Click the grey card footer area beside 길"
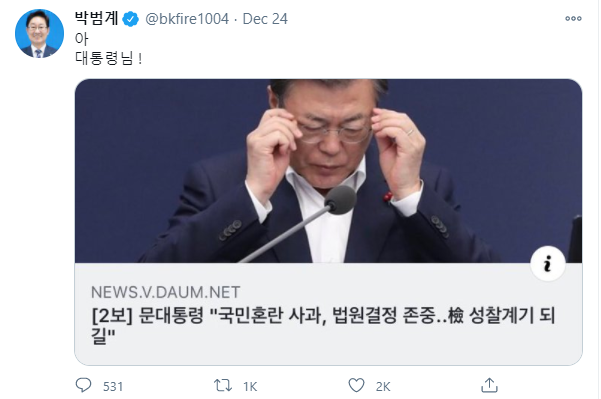This screenshot has height=399, width=601. (x=345, y=337)
